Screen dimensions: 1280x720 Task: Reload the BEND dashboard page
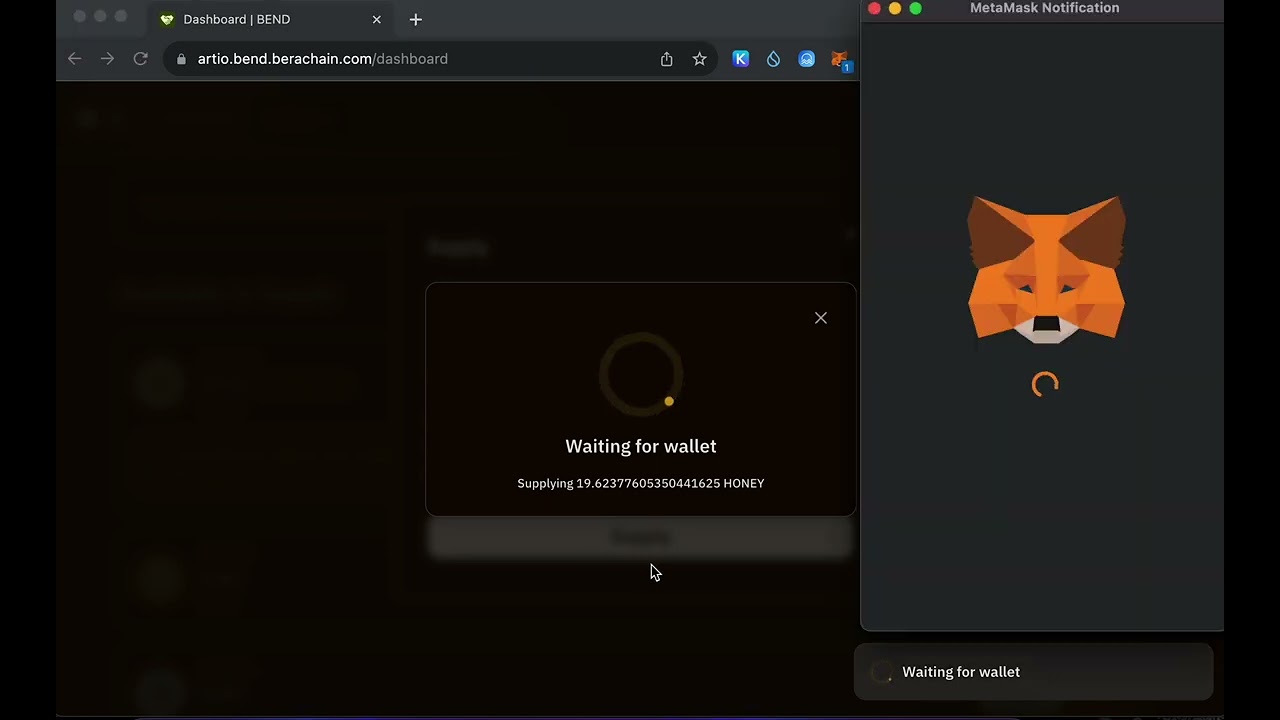coord(141,59)
